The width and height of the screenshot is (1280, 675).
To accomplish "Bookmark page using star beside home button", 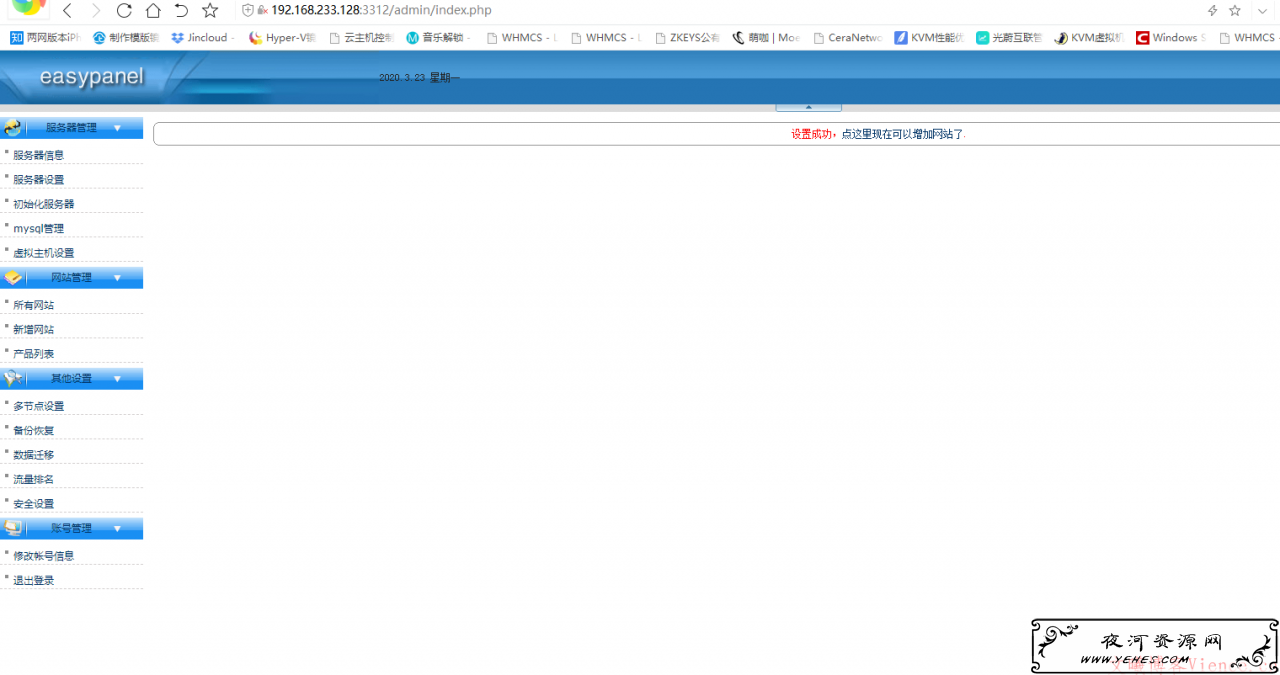I will [x=210, y=10].
